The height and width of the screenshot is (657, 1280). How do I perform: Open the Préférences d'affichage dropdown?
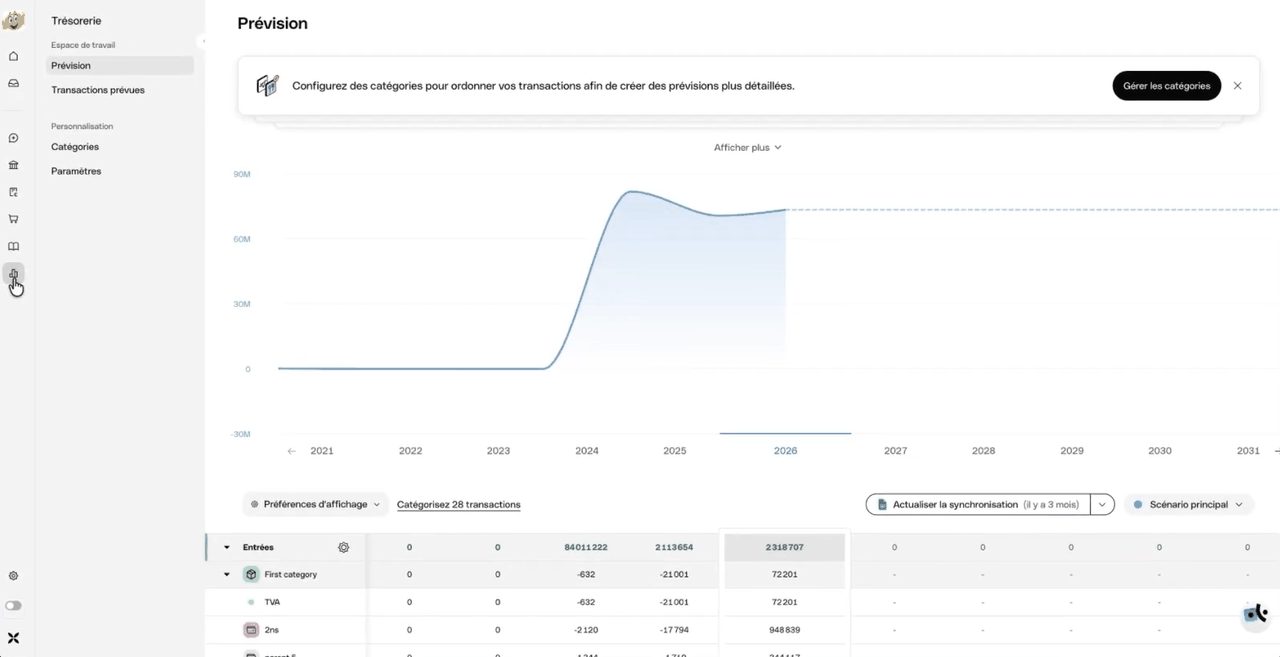coord(315,505)
